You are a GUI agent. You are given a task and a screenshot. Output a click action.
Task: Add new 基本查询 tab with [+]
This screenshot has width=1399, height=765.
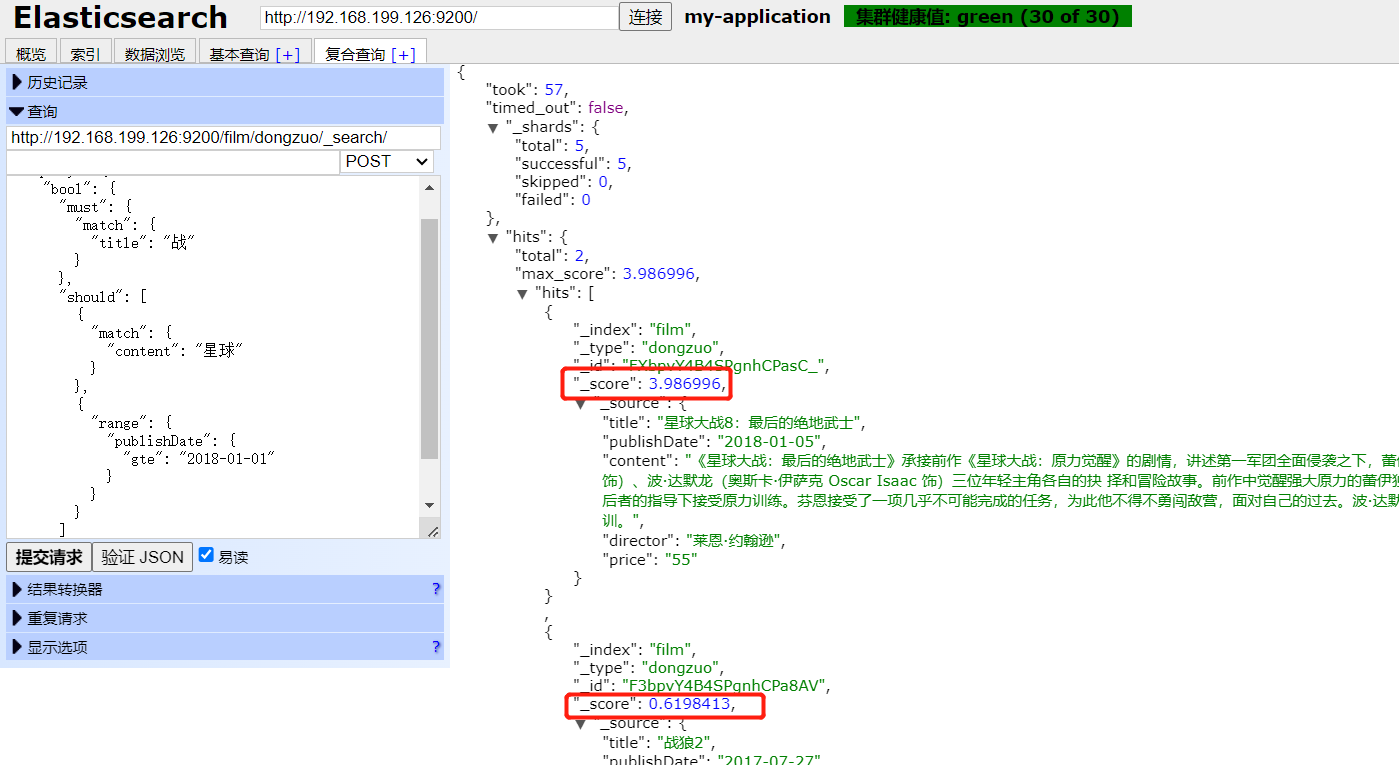288,55
